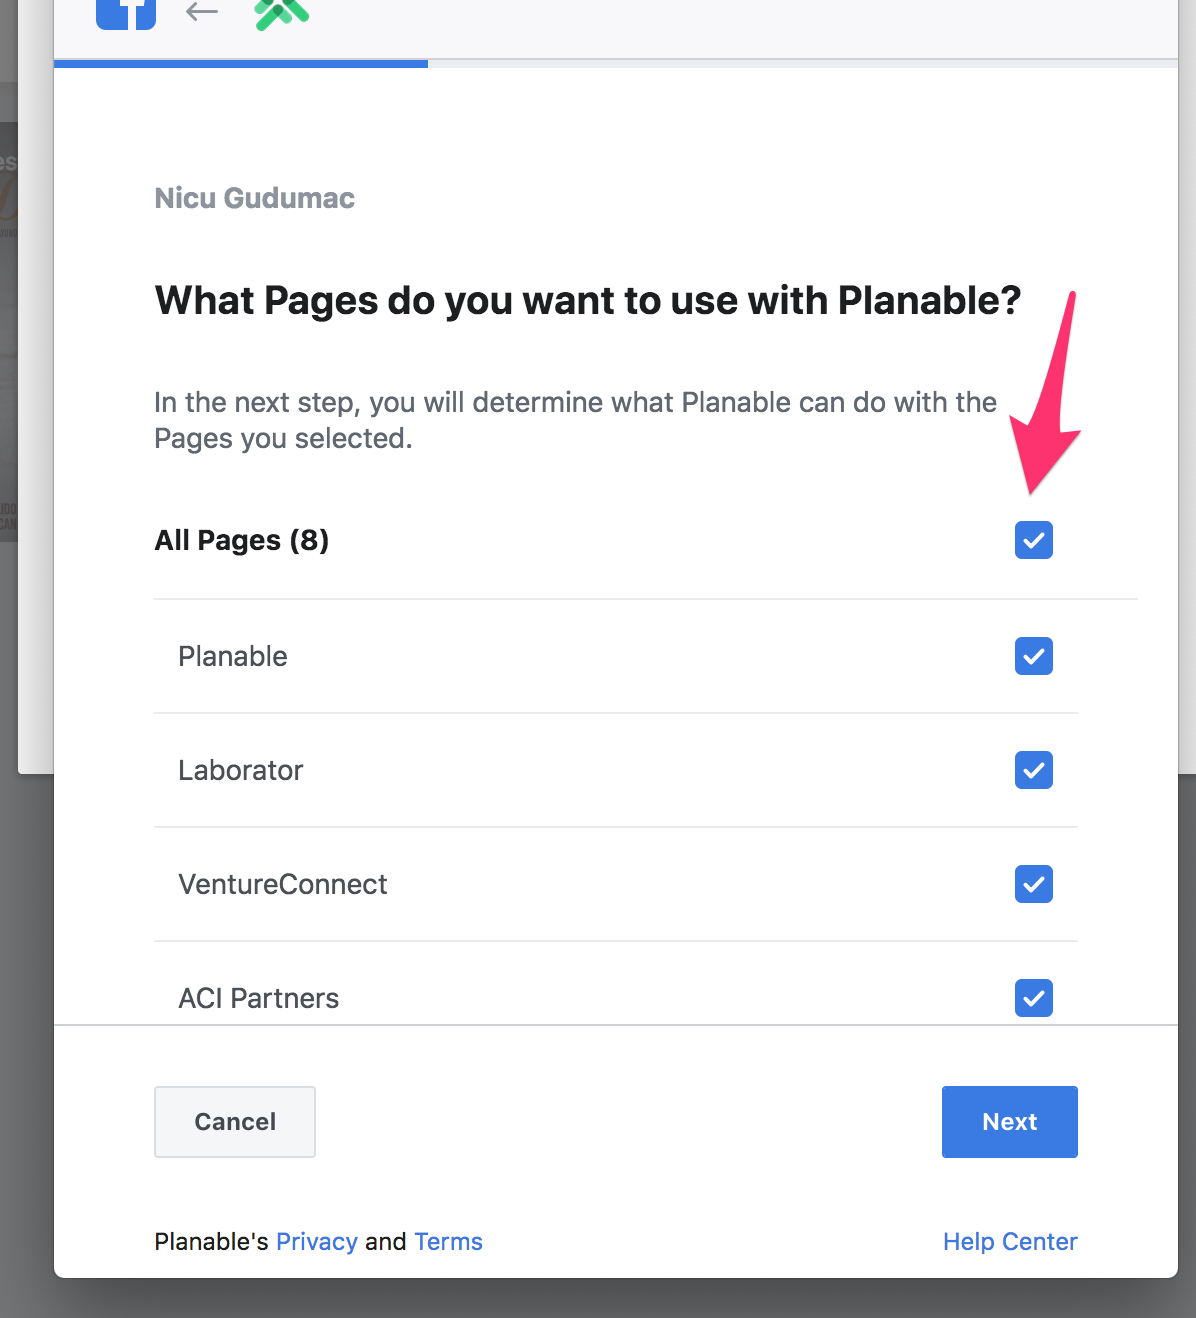Screen dimensions: 1196x1318
Task: Deselect the Laborator page checkbox
Action: [1033, 770]
